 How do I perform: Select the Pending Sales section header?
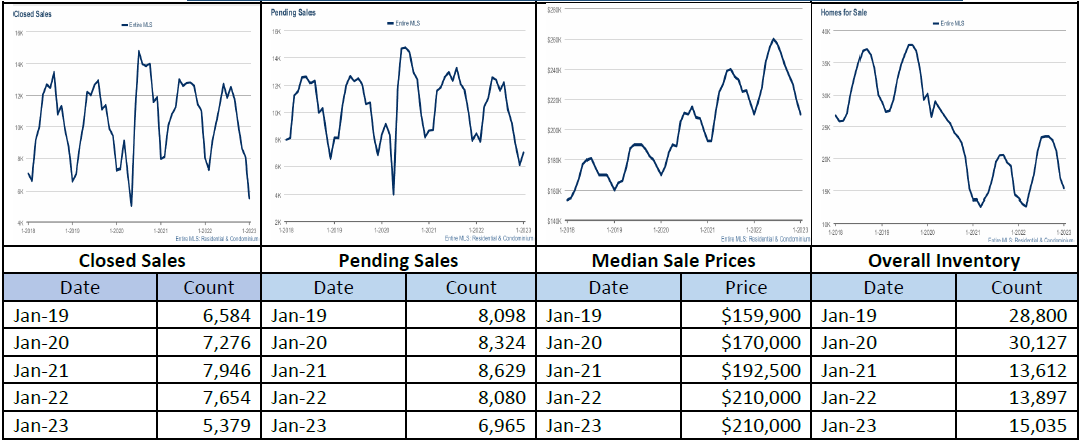398,260
